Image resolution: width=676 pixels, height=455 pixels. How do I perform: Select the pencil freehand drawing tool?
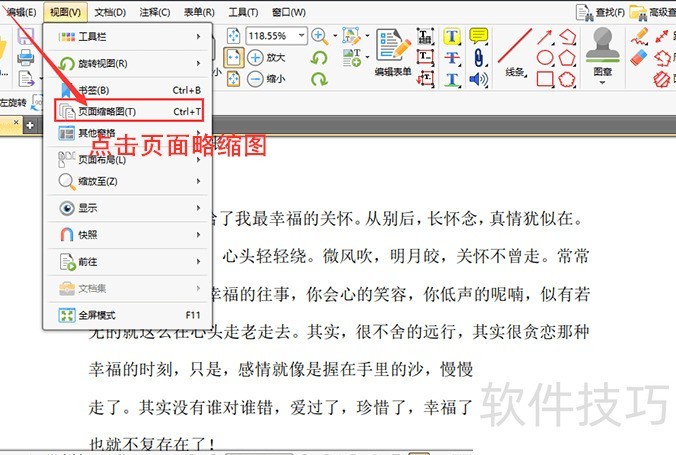(x=639, y=37)
